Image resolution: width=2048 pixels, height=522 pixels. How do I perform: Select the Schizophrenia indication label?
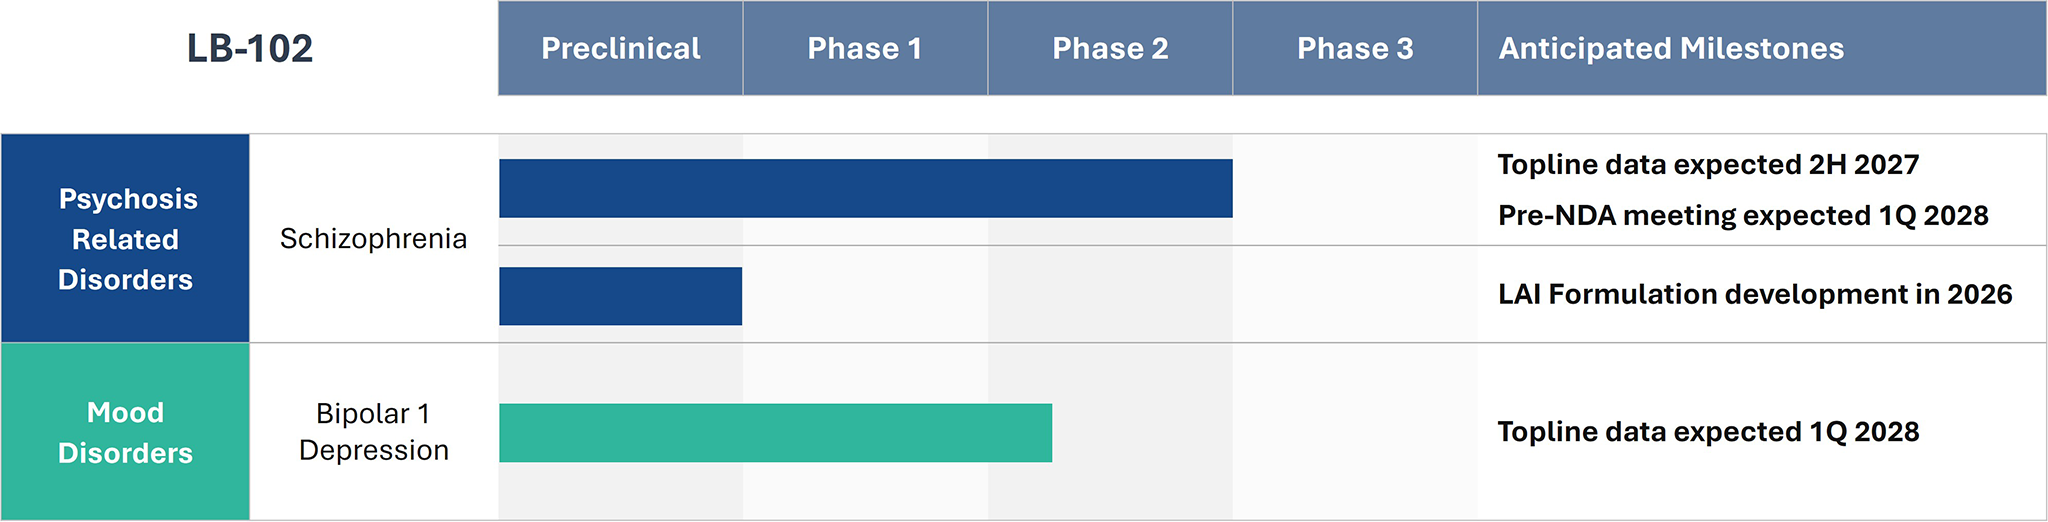[373, 239]
